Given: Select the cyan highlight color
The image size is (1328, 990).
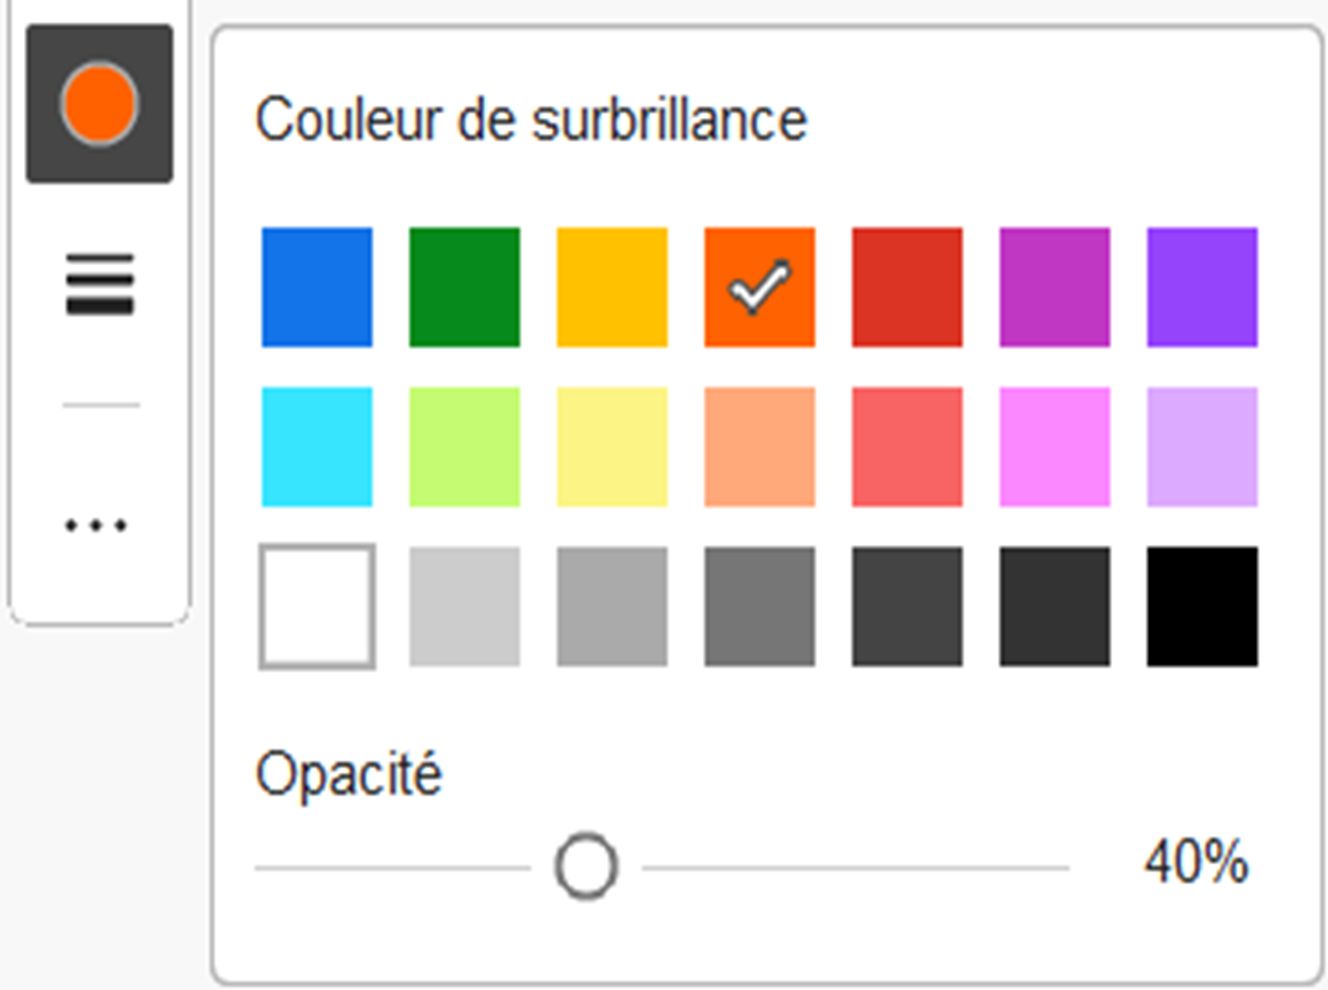Looking at the screenshot, I should (x=317, y=445).
